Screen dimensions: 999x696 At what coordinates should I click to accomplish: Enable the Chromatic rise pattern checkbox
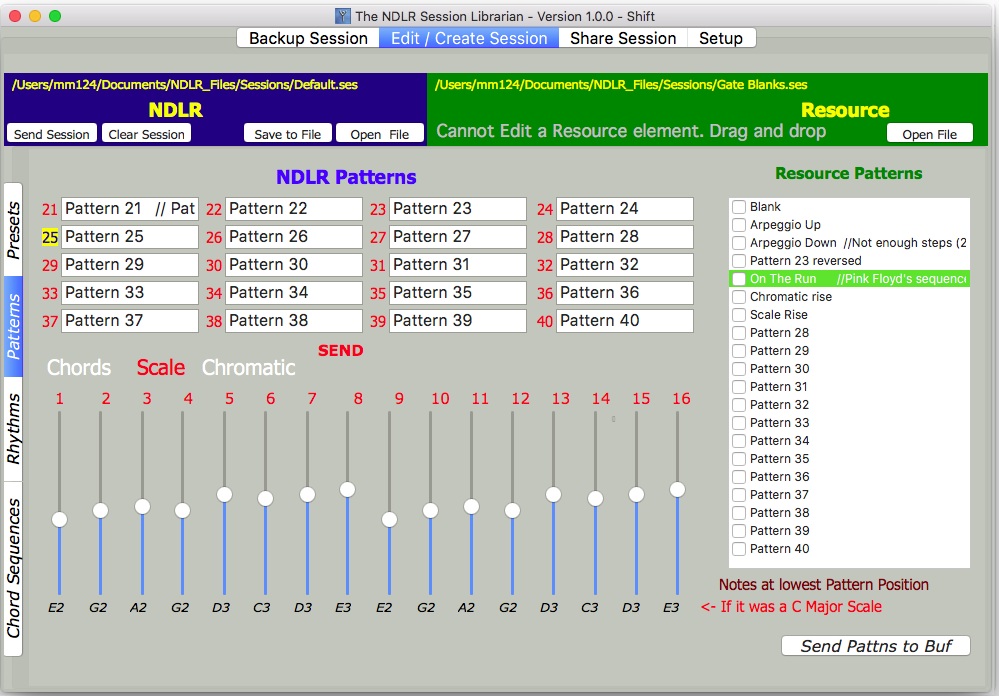(x=739, y=297)
